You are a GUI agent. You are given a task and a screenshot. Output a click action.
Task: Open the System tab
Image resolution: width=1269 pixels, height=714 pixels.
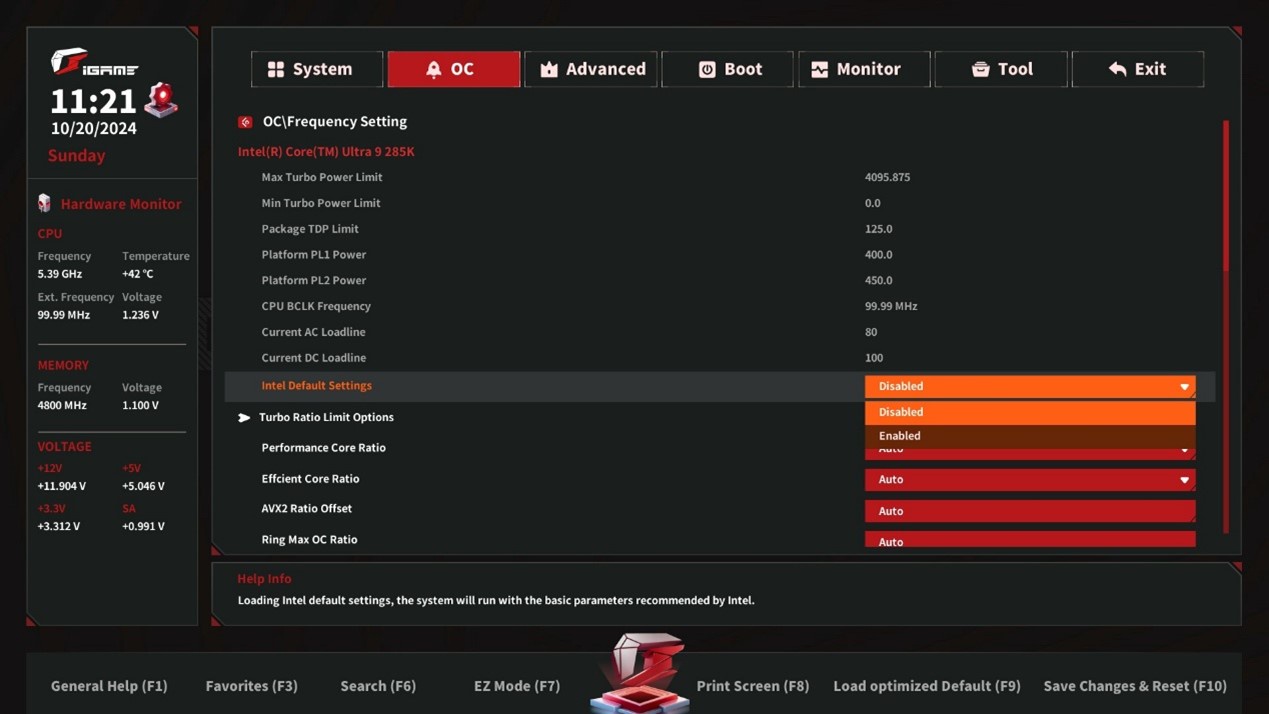click(x=317, y=69)
